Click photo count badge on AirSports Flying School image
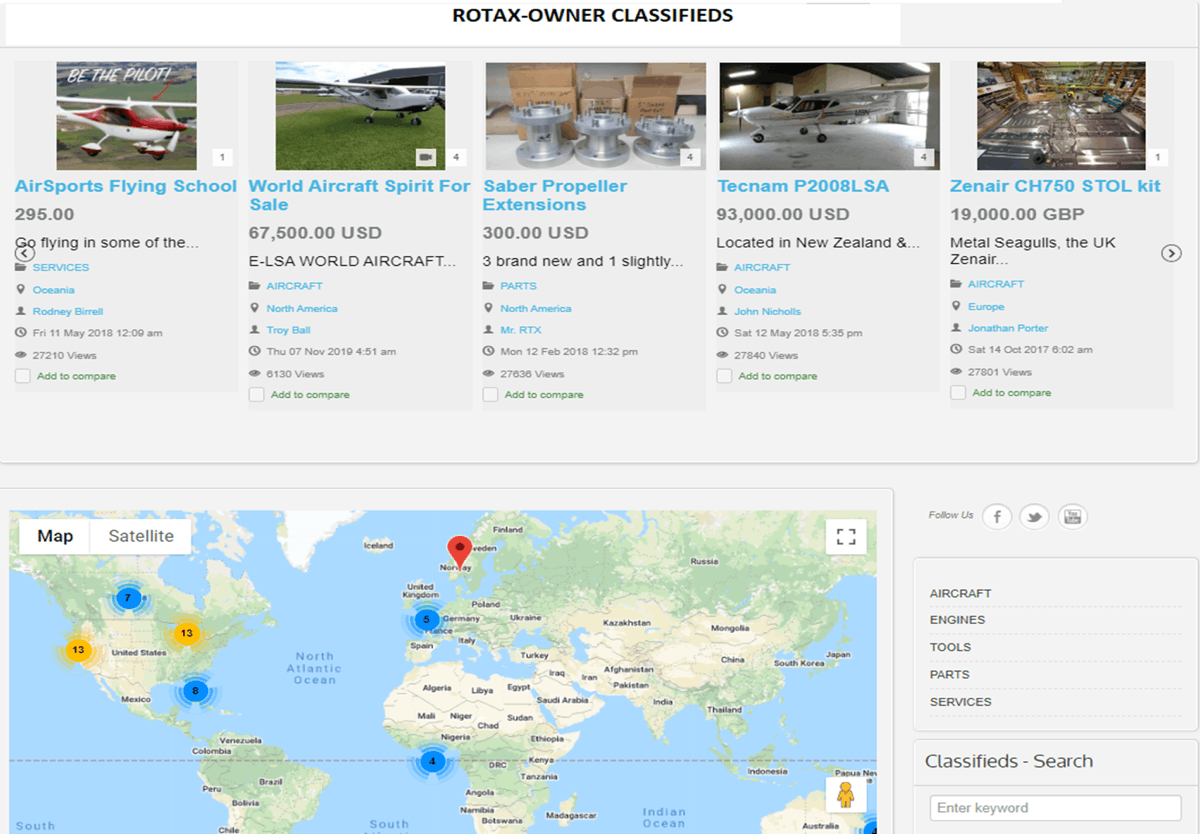 (x=222, y=157)
